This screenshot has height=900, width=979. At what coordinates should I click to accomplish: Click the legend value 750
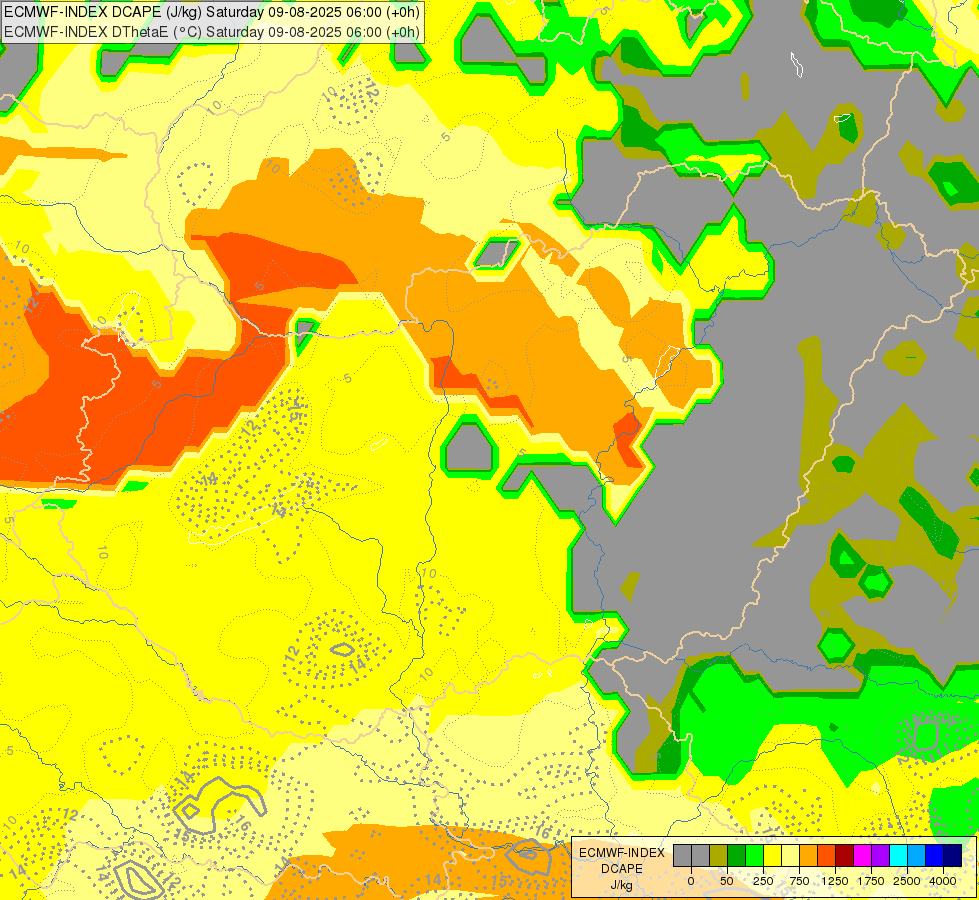(x=799, y=881)
